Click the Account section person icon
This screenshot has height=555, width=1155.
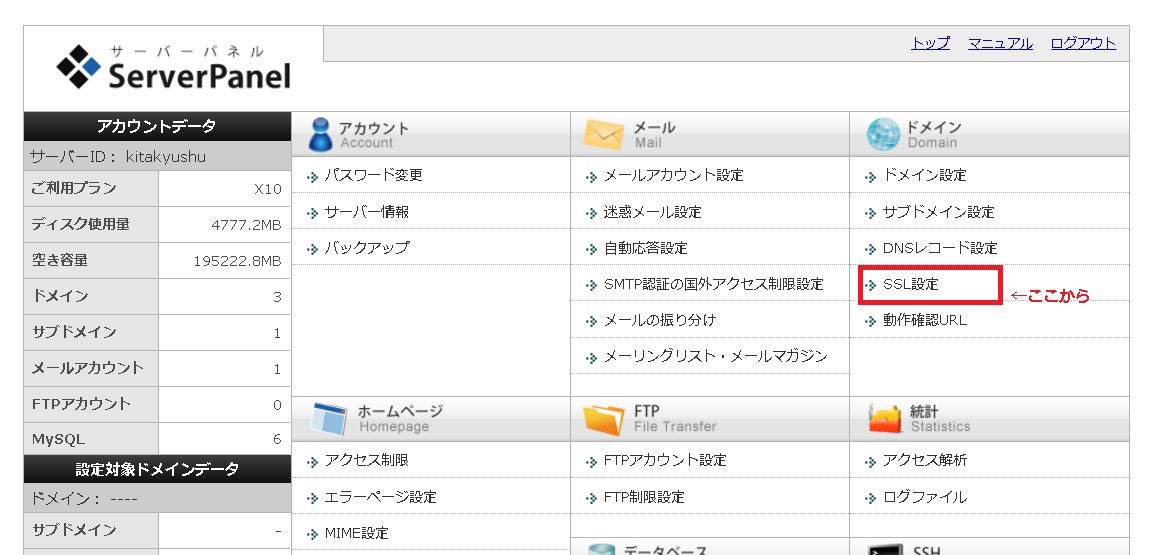click(x=320, y=134)
